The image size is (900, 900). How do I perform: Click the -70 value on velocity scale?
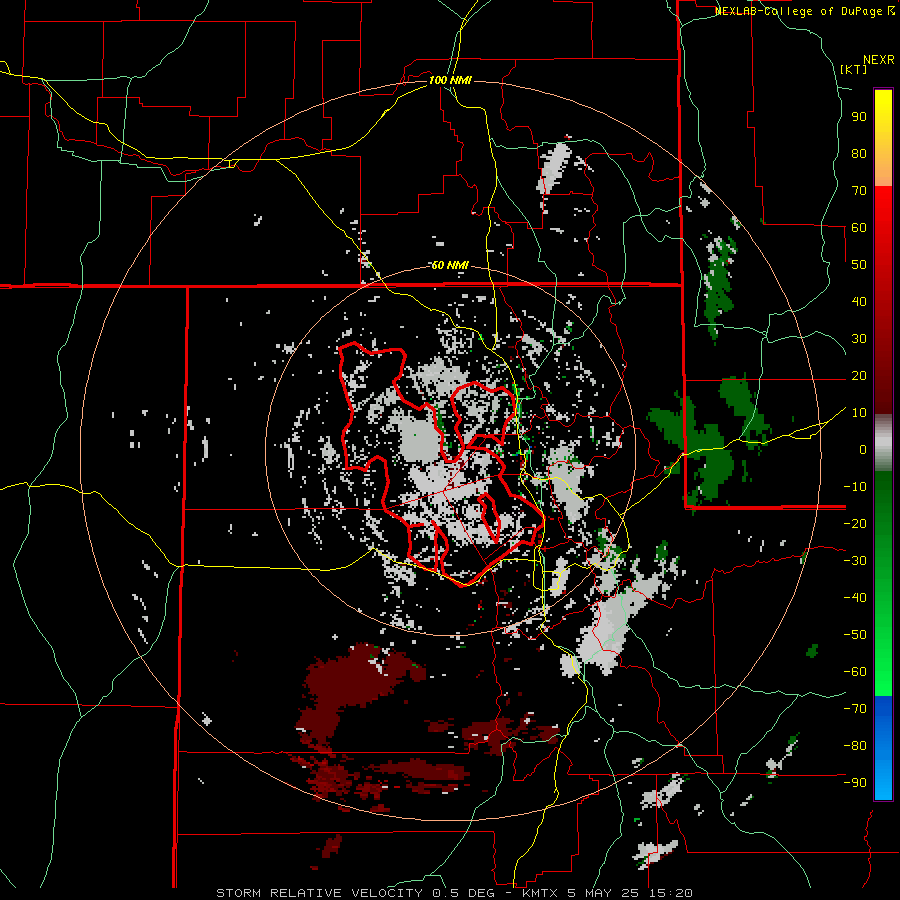point(855,709)
